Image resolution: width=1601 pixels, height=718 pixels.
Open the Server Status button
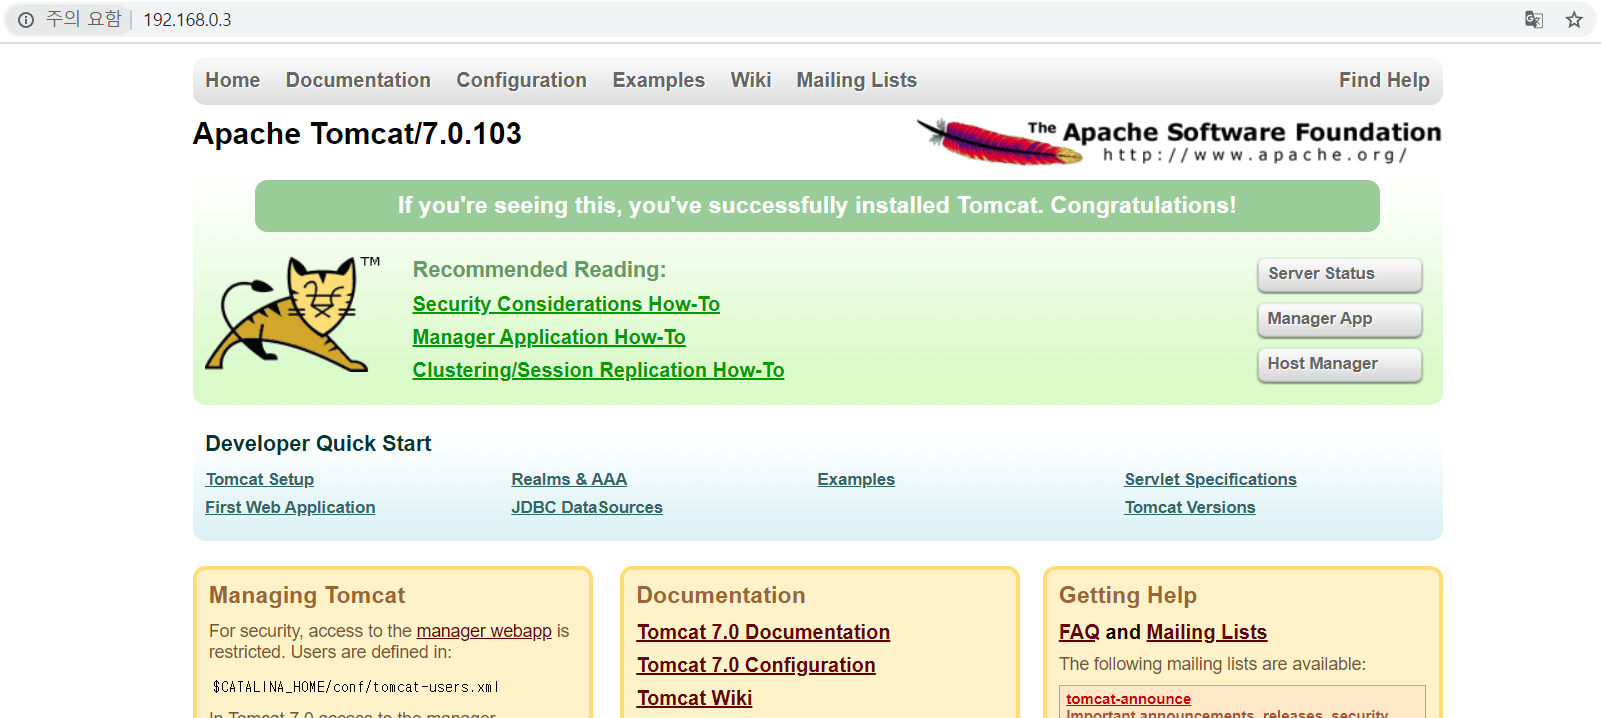[x=1340, y=274]
